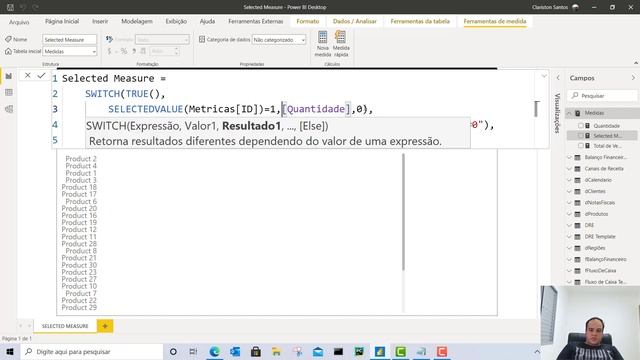
Task: Click the currency format dollar icon
Action: coord(109,51)
